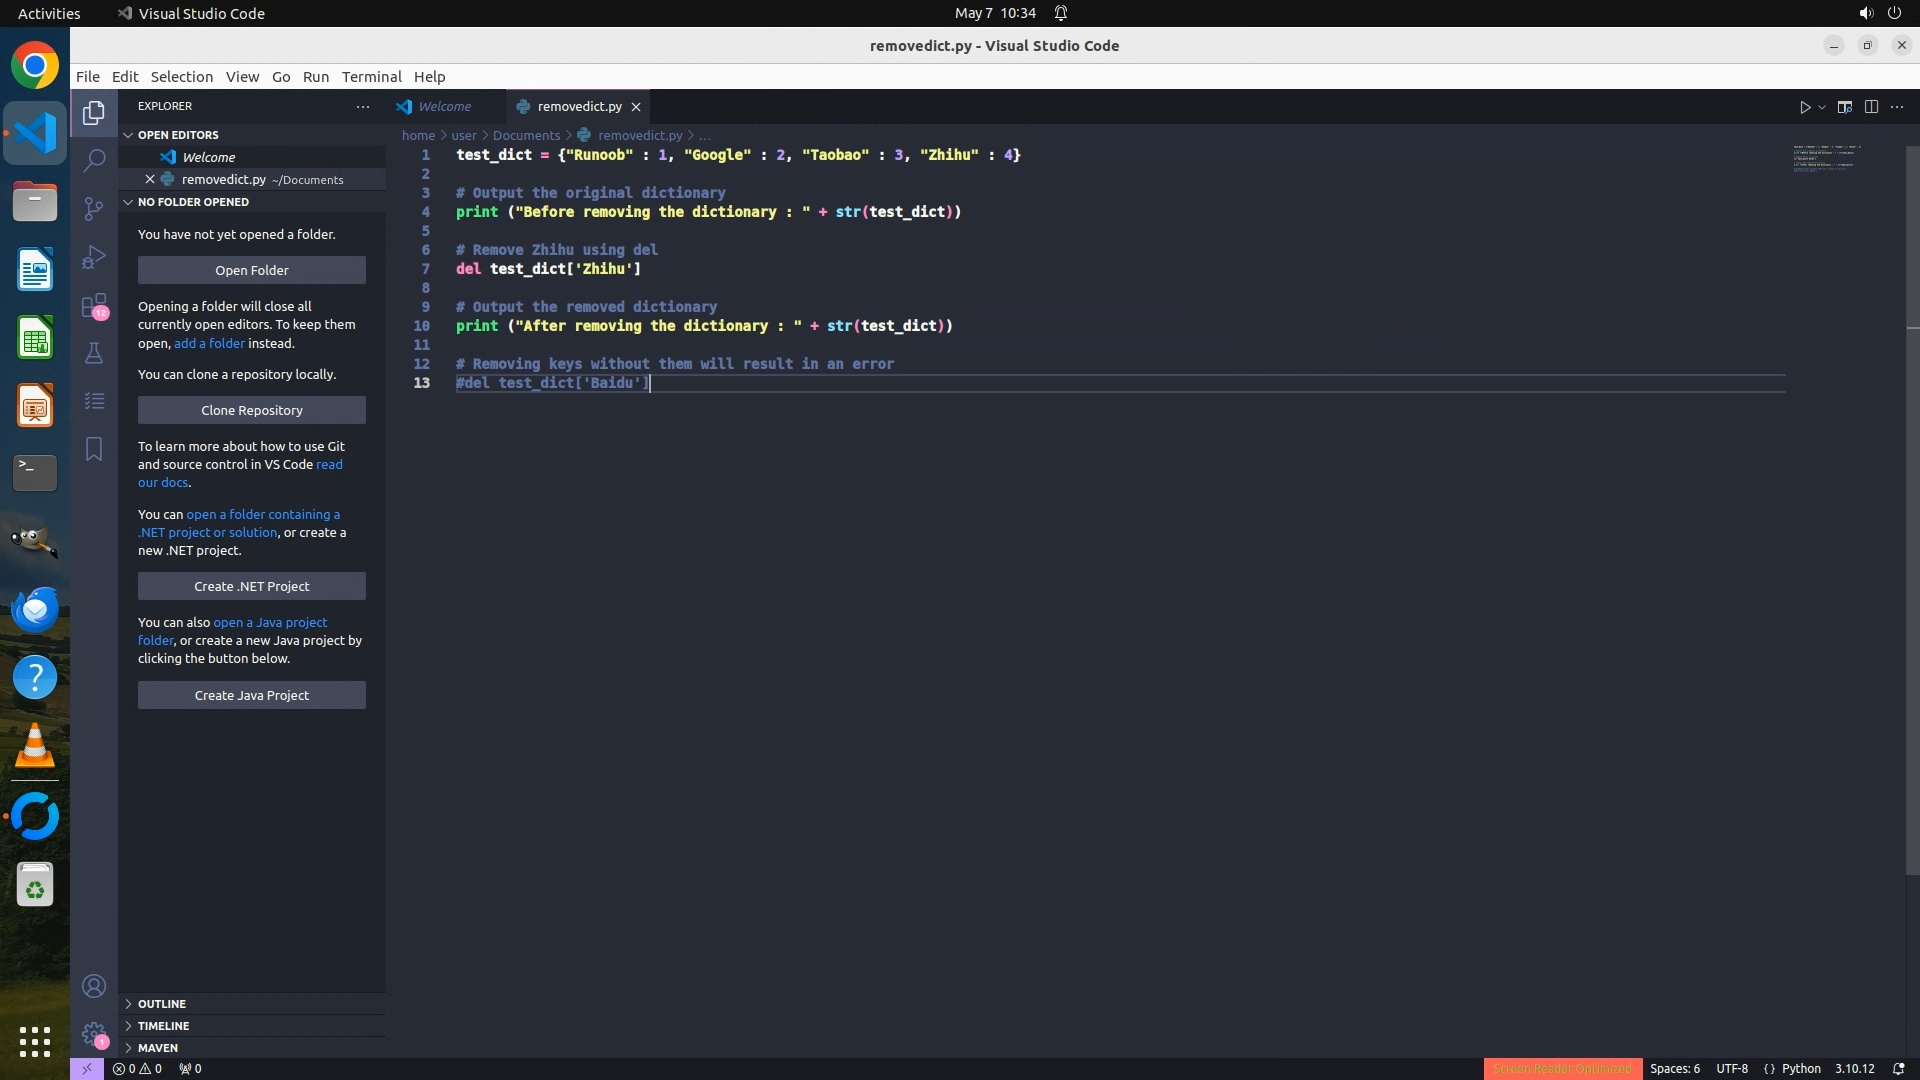
Task: Open the Source Control view
Action: coord(94,208)
